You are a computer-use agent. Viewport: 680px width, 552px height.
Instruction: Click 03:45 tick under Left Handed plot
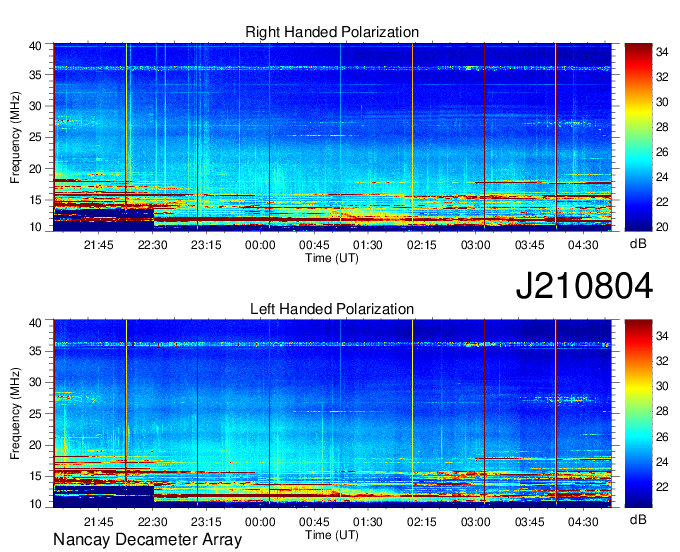coord(530,522)
